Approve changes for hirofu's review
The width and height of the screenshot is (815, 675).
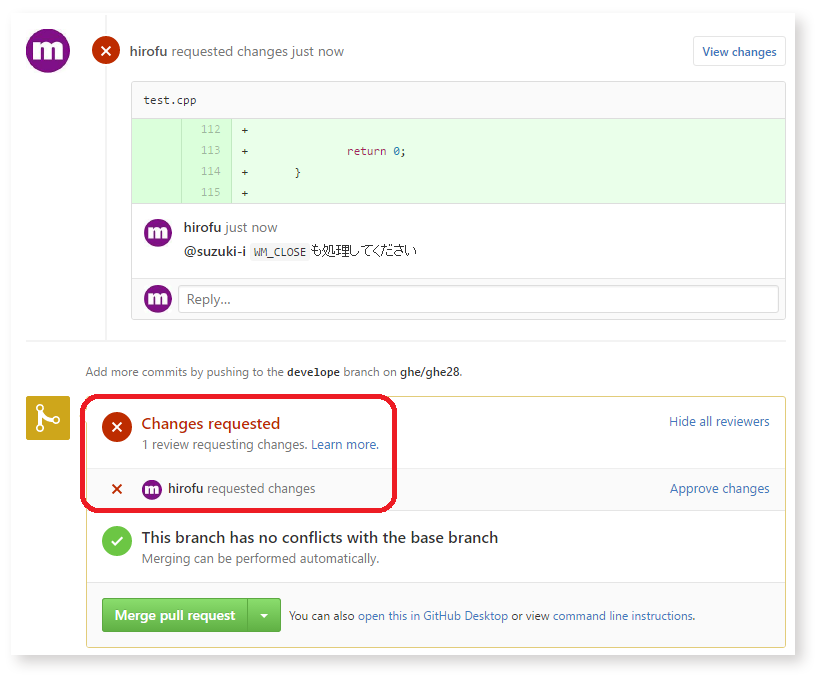(719, 489)
